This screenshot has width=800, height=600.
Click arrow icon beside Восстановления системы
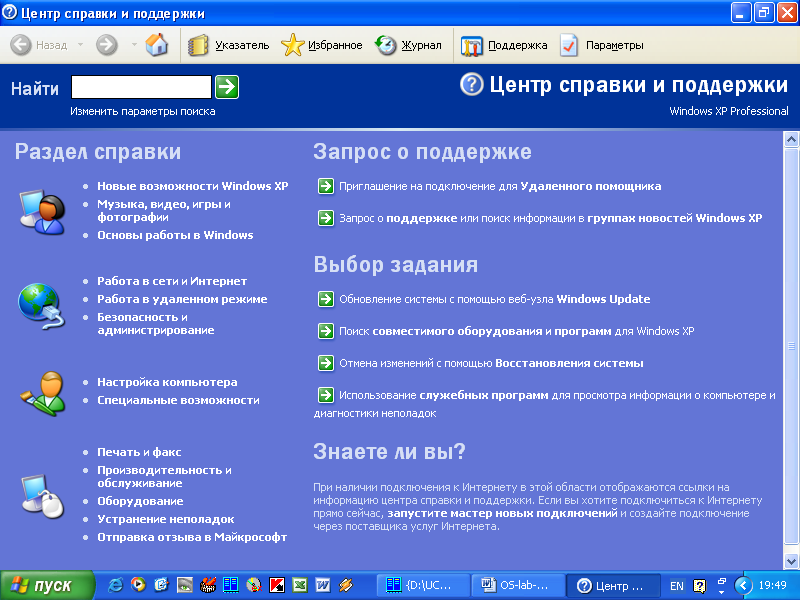click(x=326, y=363)
